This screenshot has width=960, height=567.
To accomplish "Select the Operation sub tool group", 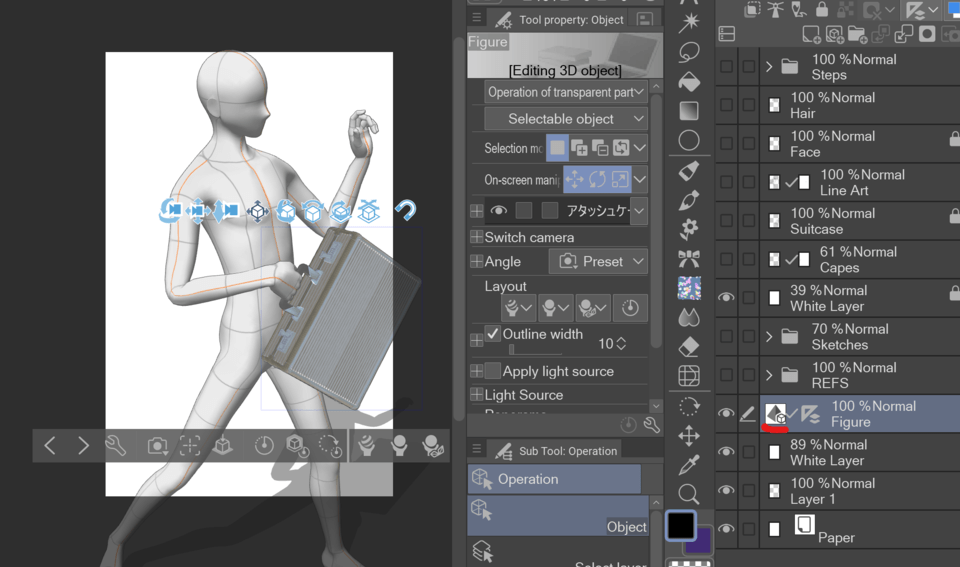I will point(554,479).
